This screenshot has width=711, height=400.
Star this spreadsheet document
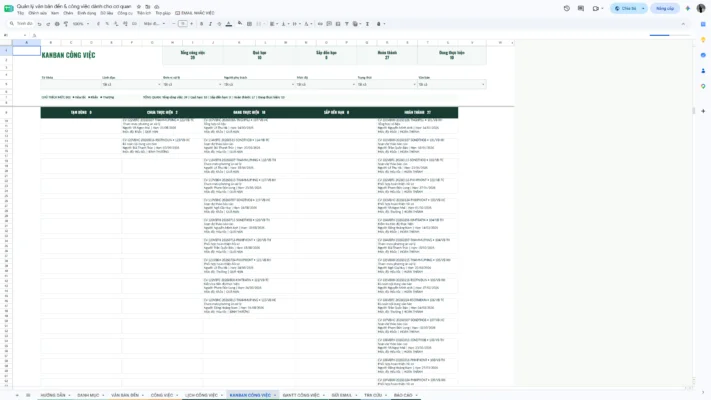tap(139, 7)
